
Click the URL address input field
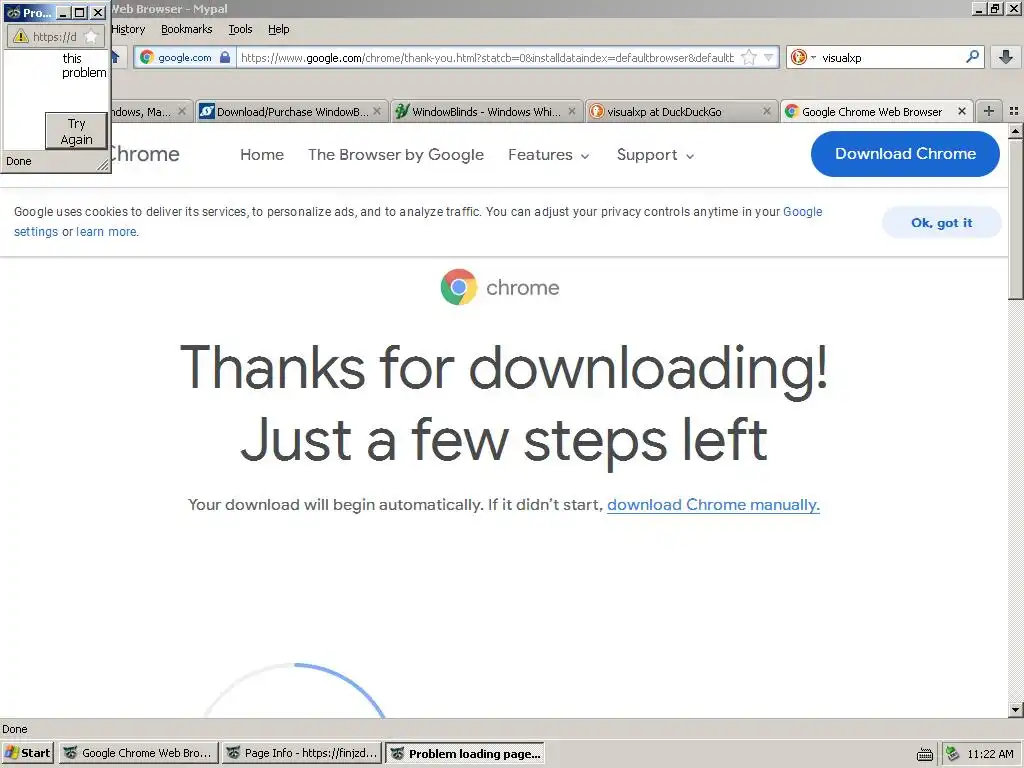tap(487, 57)
